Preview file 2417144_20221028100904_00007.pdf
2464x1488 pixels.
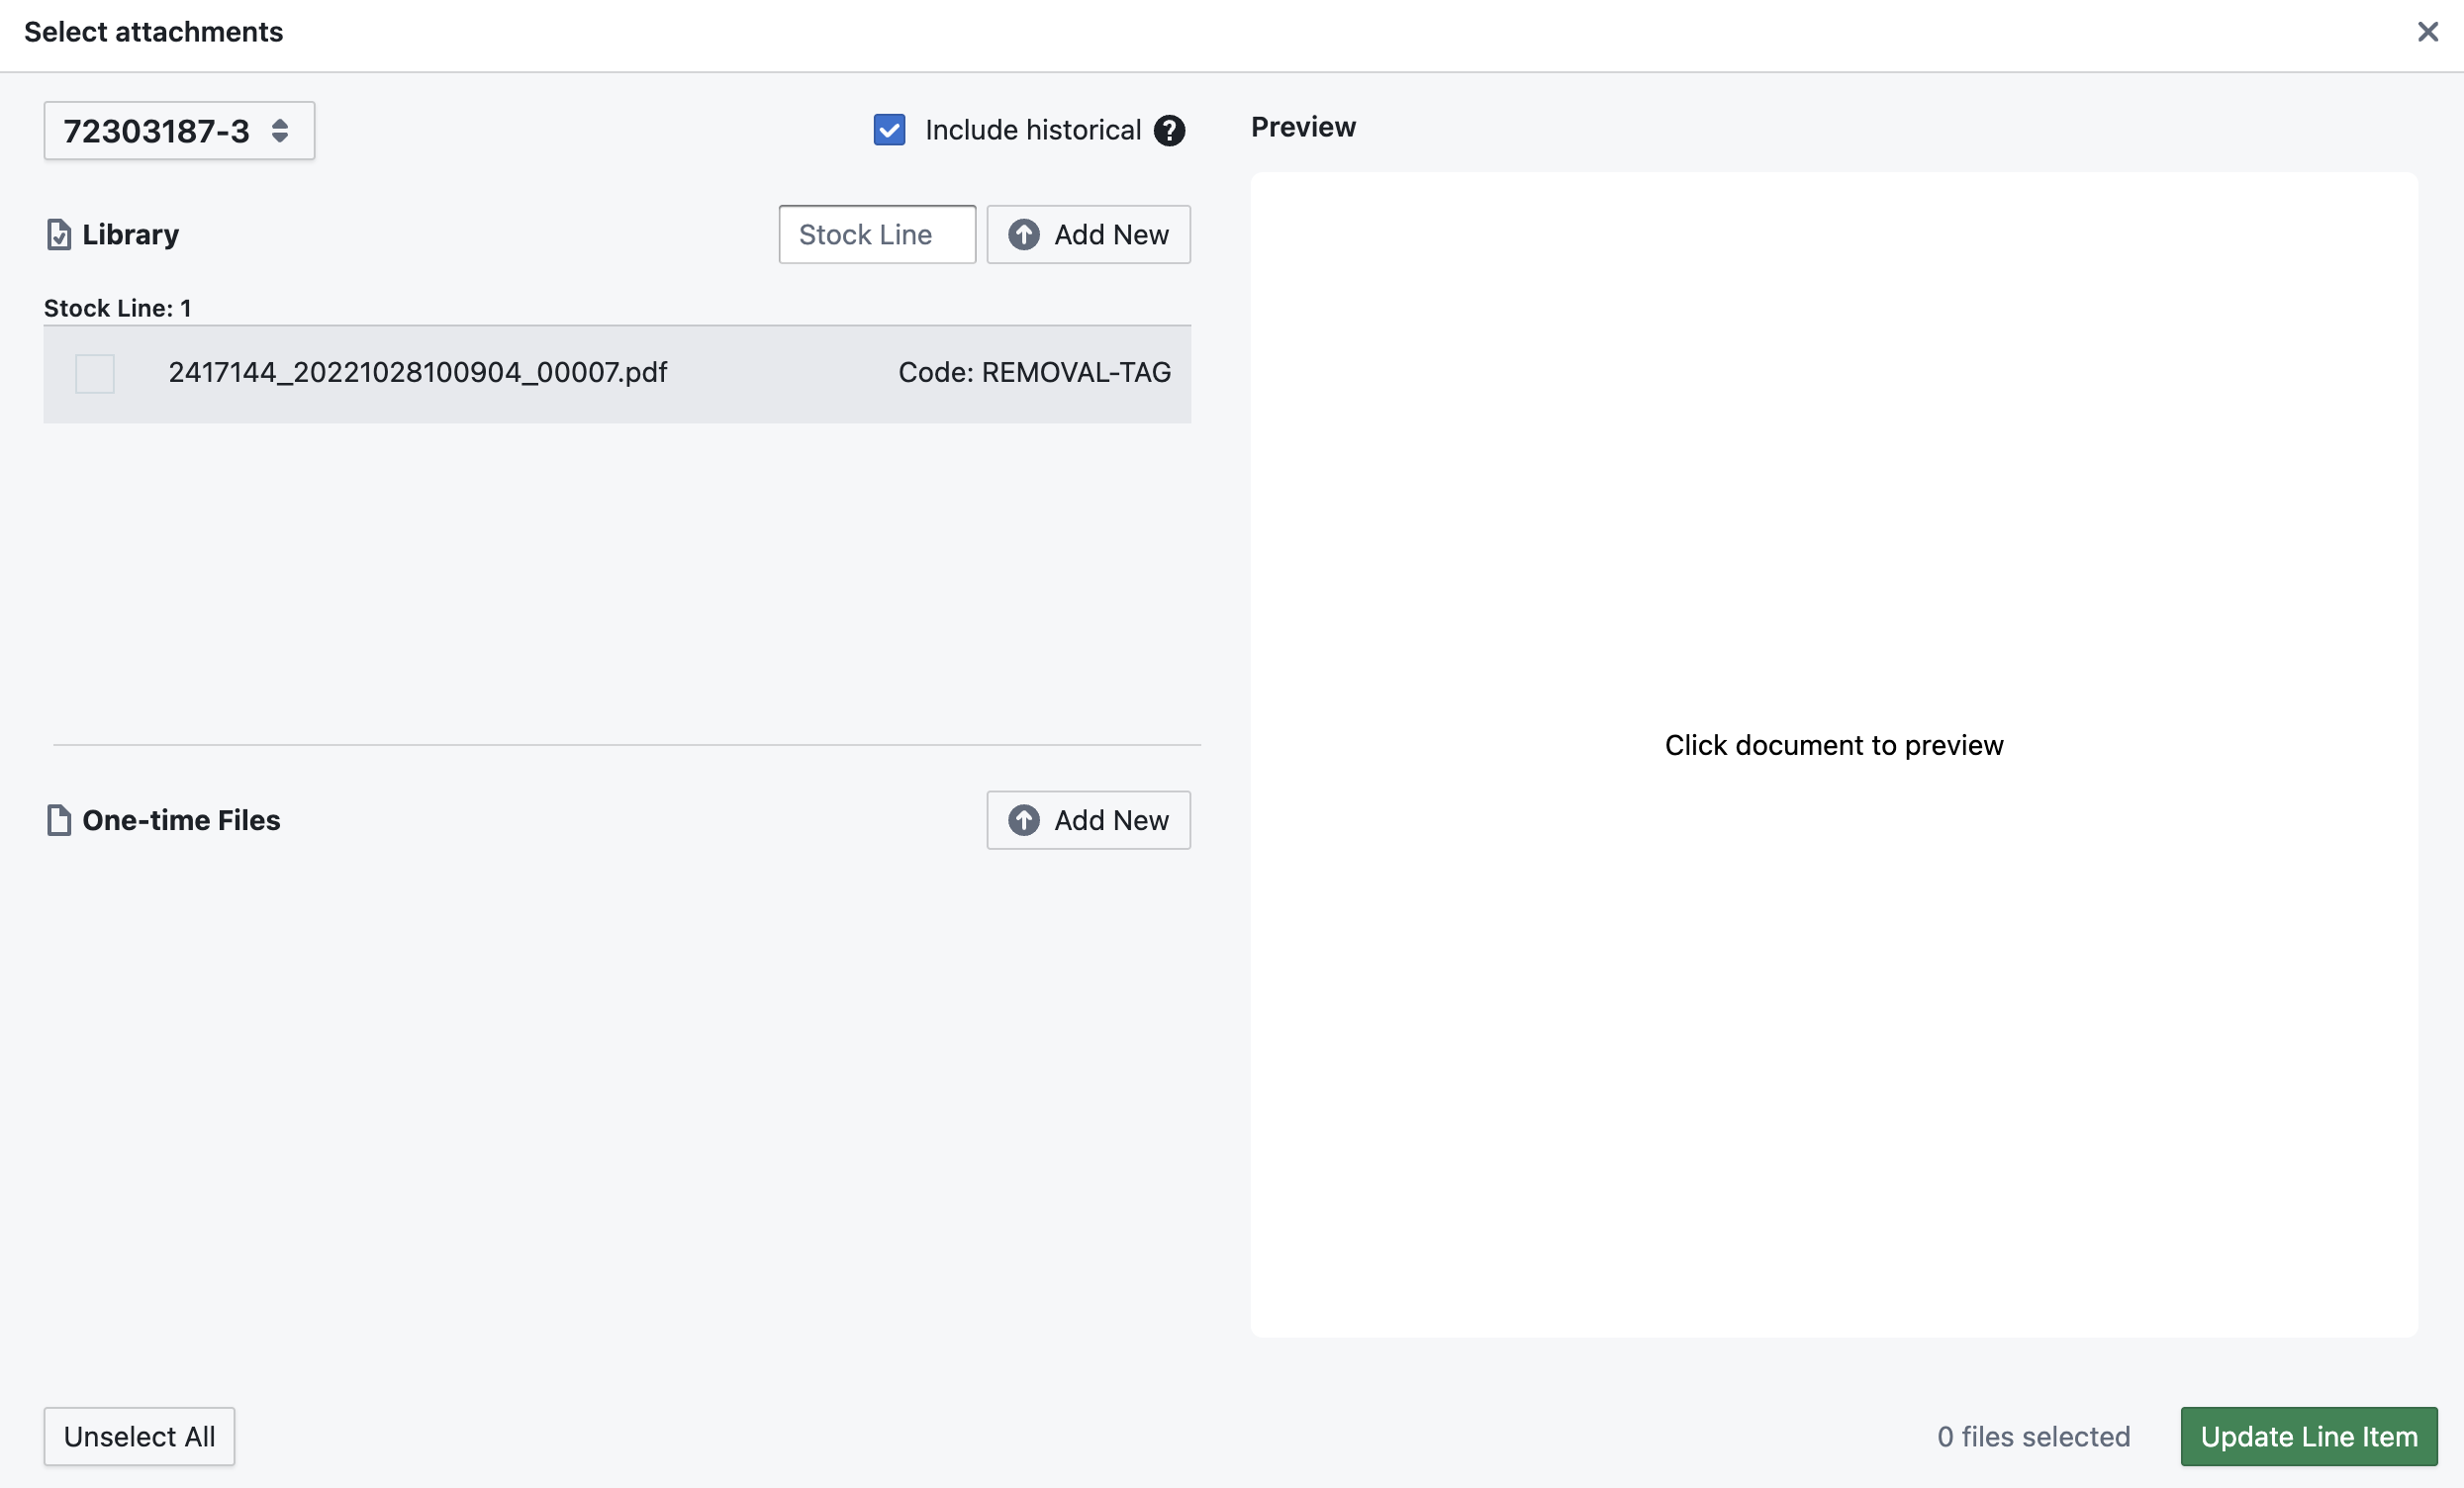point(417,373)
